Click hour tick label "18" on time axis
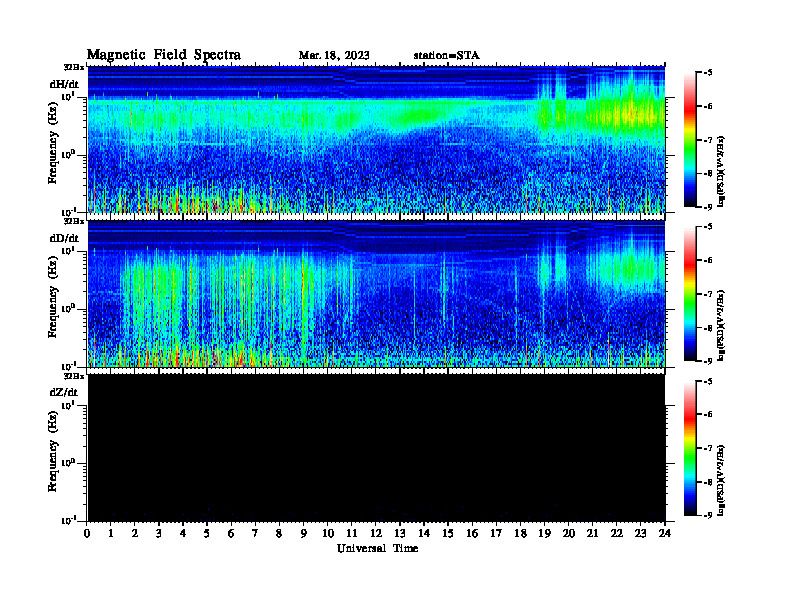Viewport: 792px width, 612px height. tap(520, 534)
